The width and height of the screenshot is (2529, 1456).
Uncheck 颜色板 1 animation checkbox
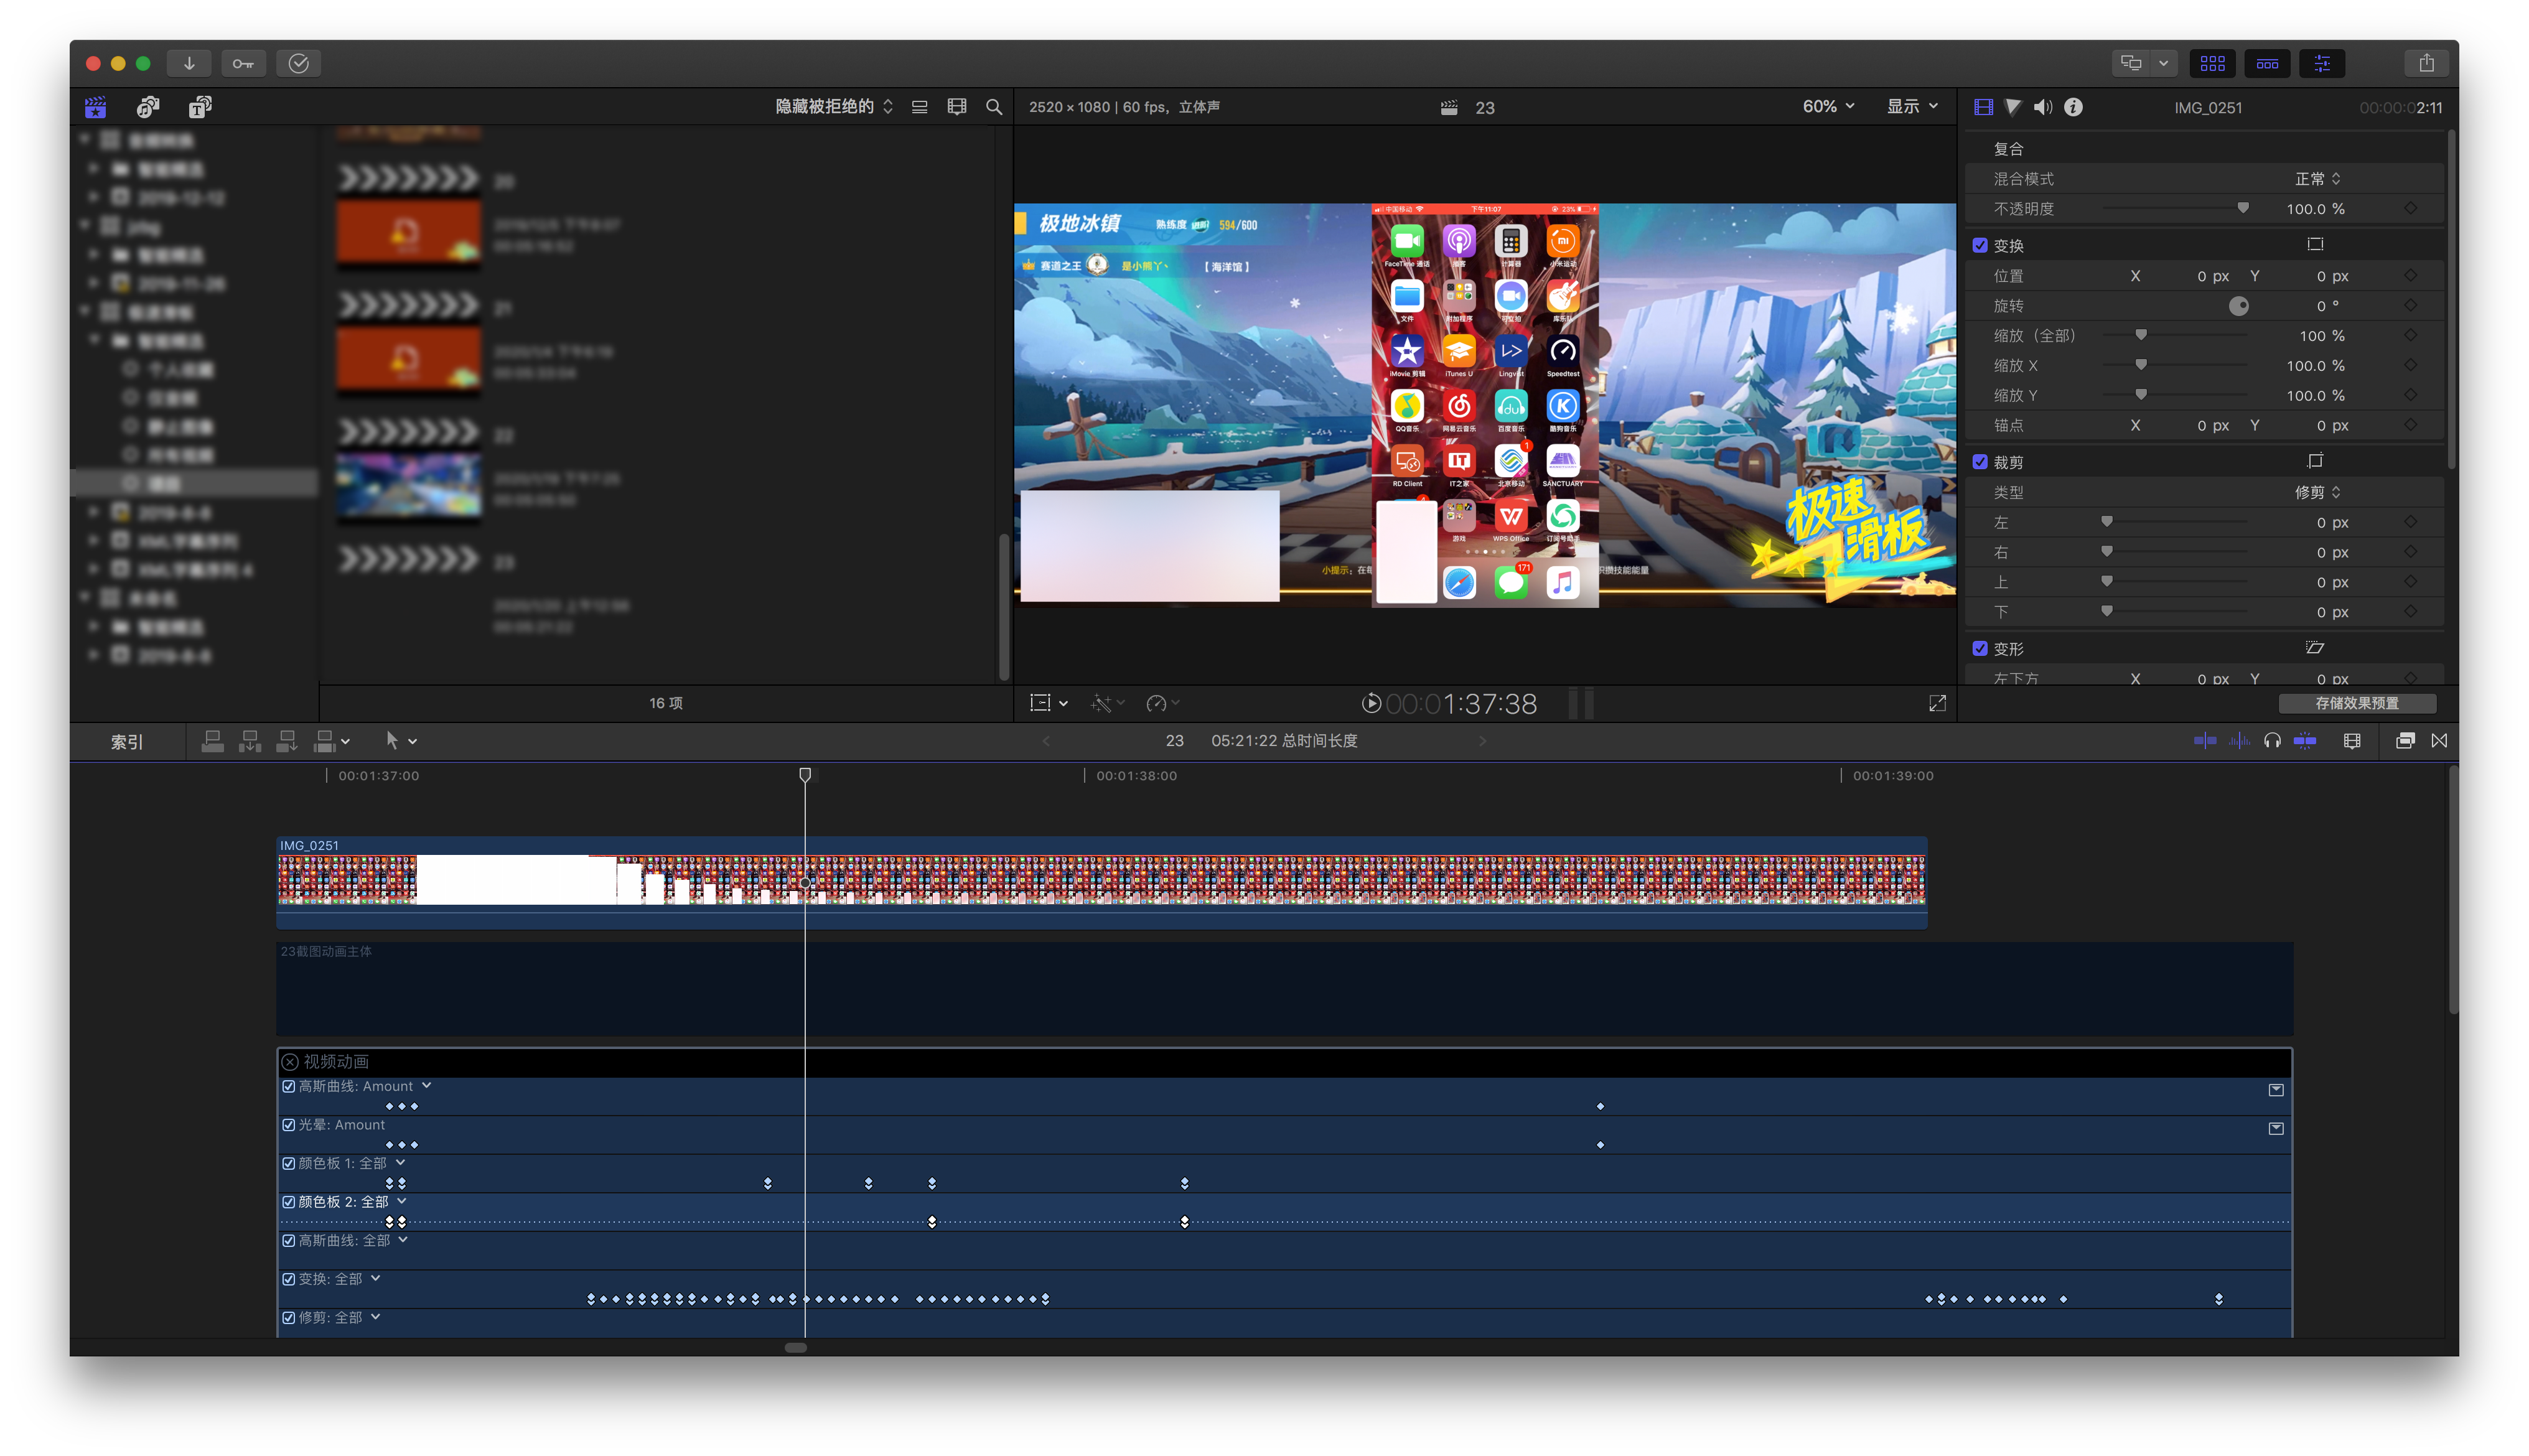pos(289,1163)
